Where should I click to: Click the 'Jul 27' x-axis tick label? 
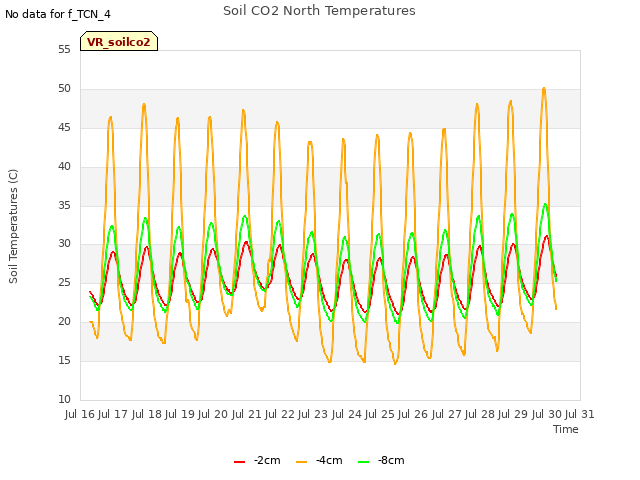tap(447, 414)
